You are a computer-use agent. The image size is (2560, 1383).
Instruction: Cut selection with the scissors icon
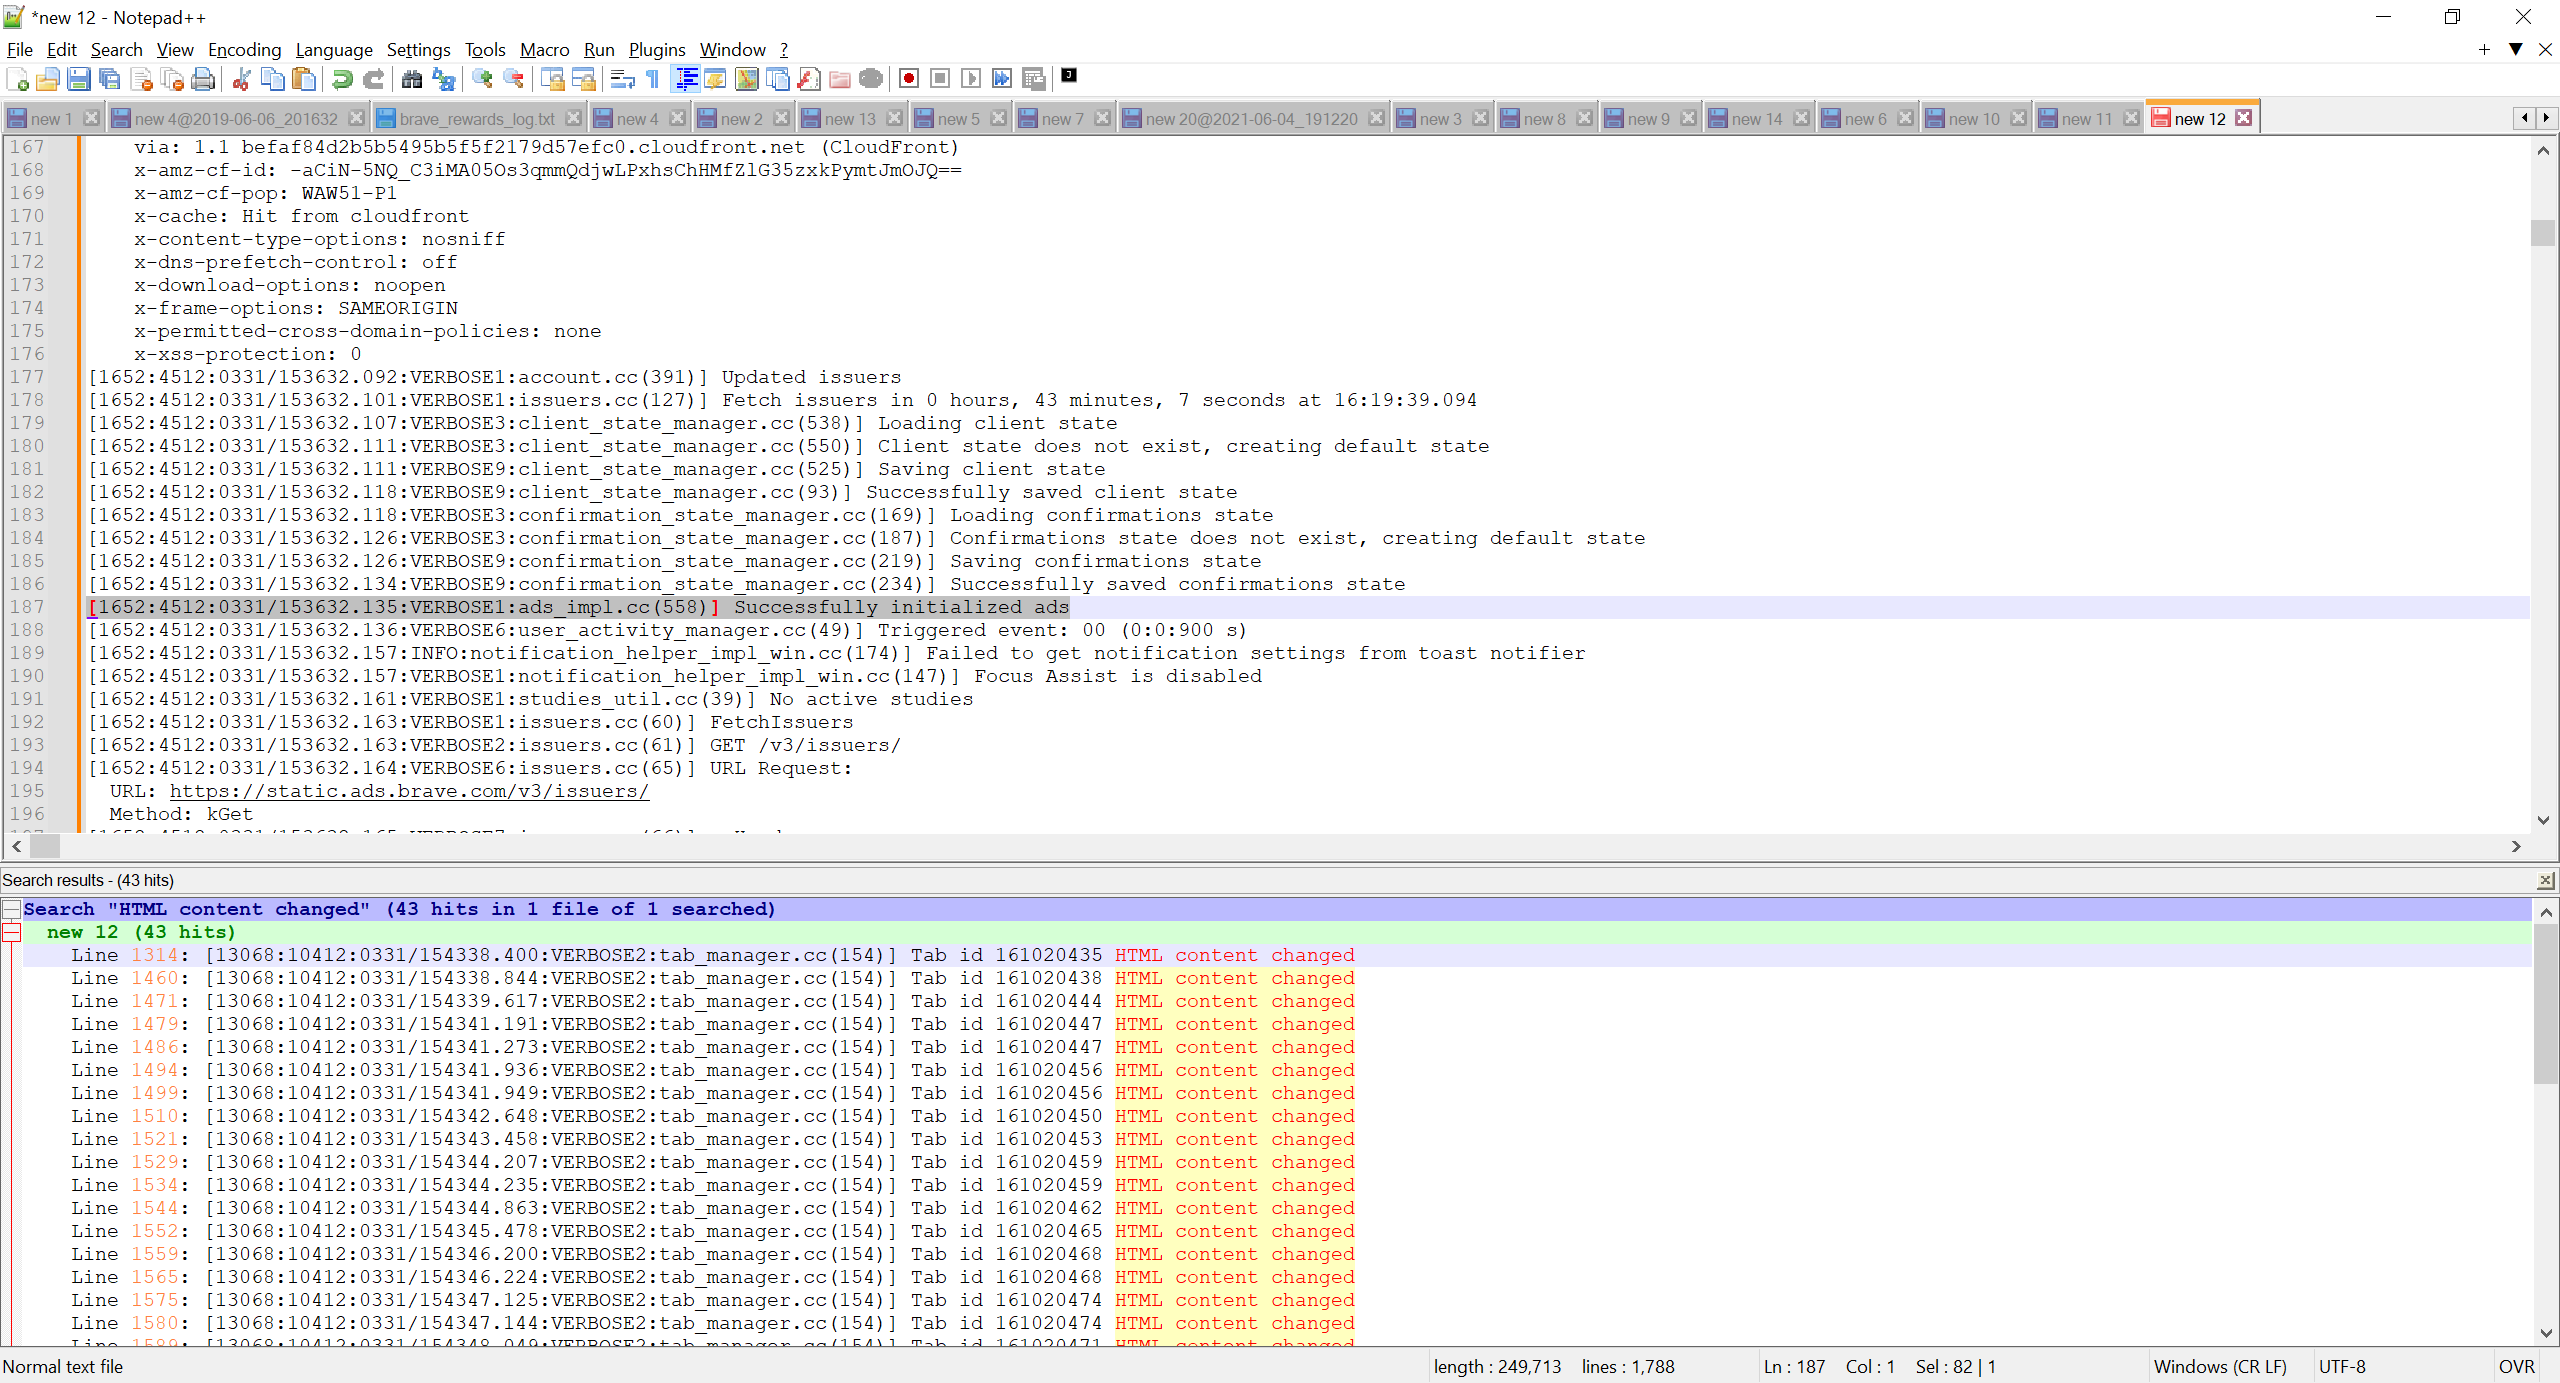[241, 79]
